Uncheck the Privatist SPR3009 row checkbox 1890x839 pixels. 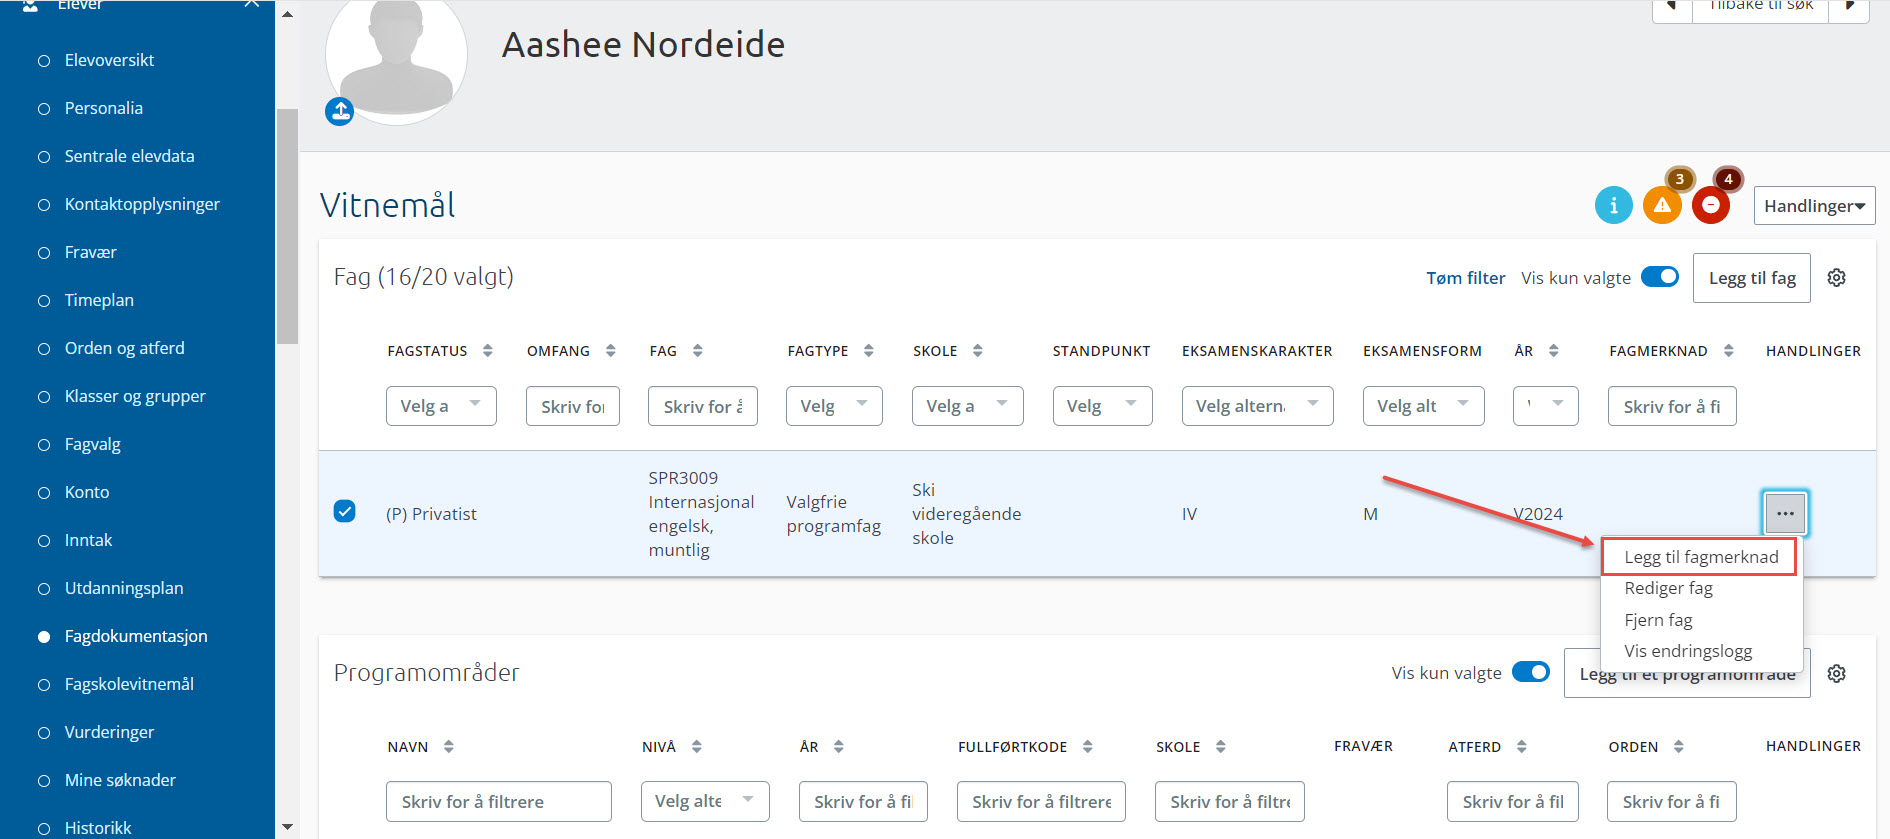coord(344,512)
